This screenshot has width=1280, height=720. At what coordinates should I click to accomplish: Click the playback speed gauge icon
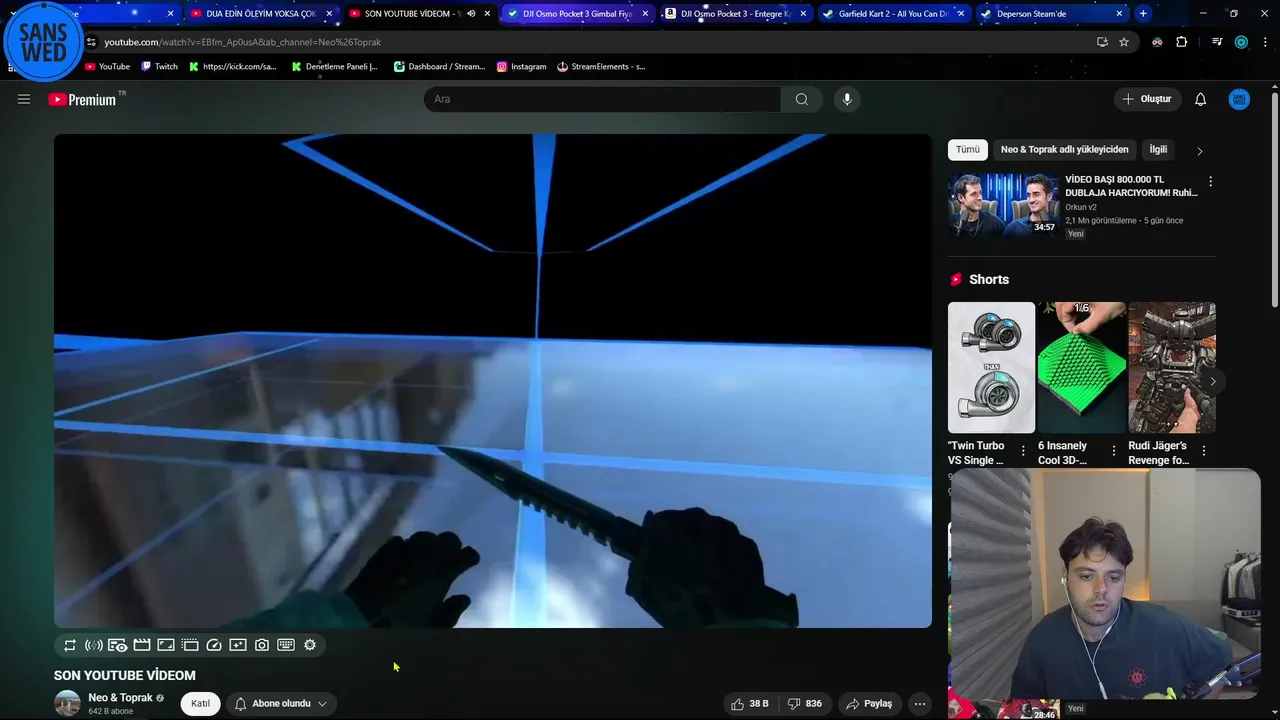tap(214, 645)
